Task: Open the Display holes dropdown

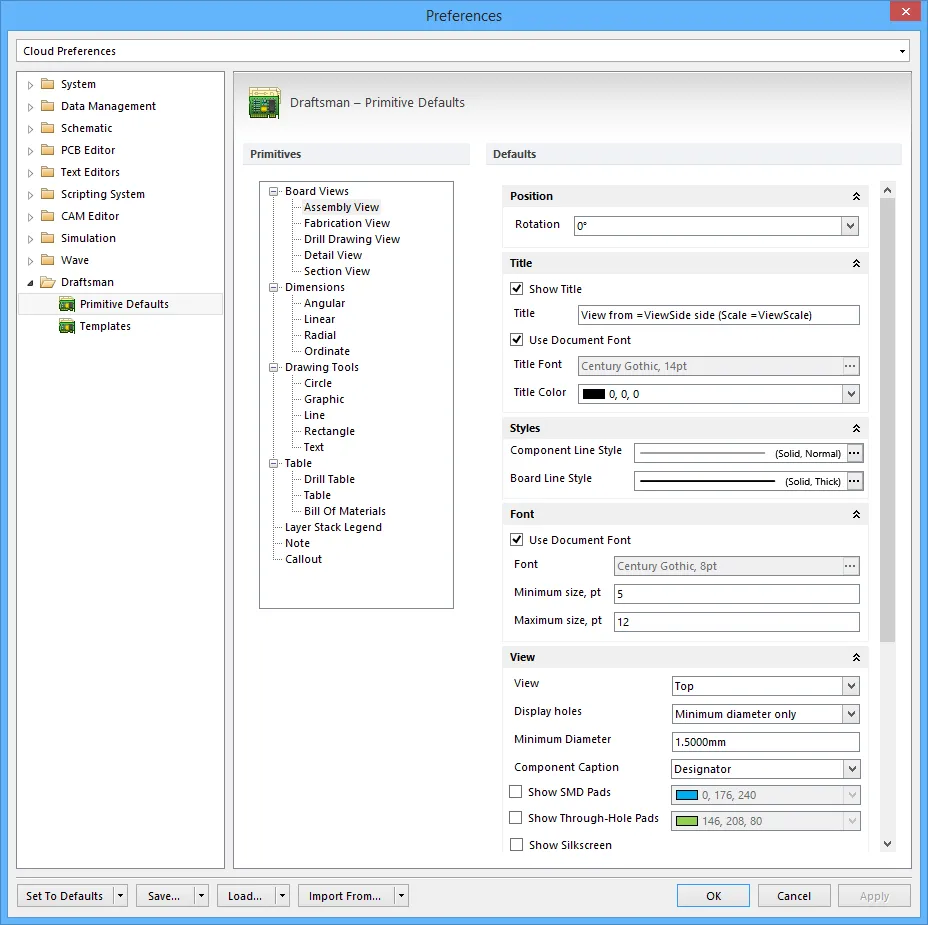Action: (x=851, y=714)
